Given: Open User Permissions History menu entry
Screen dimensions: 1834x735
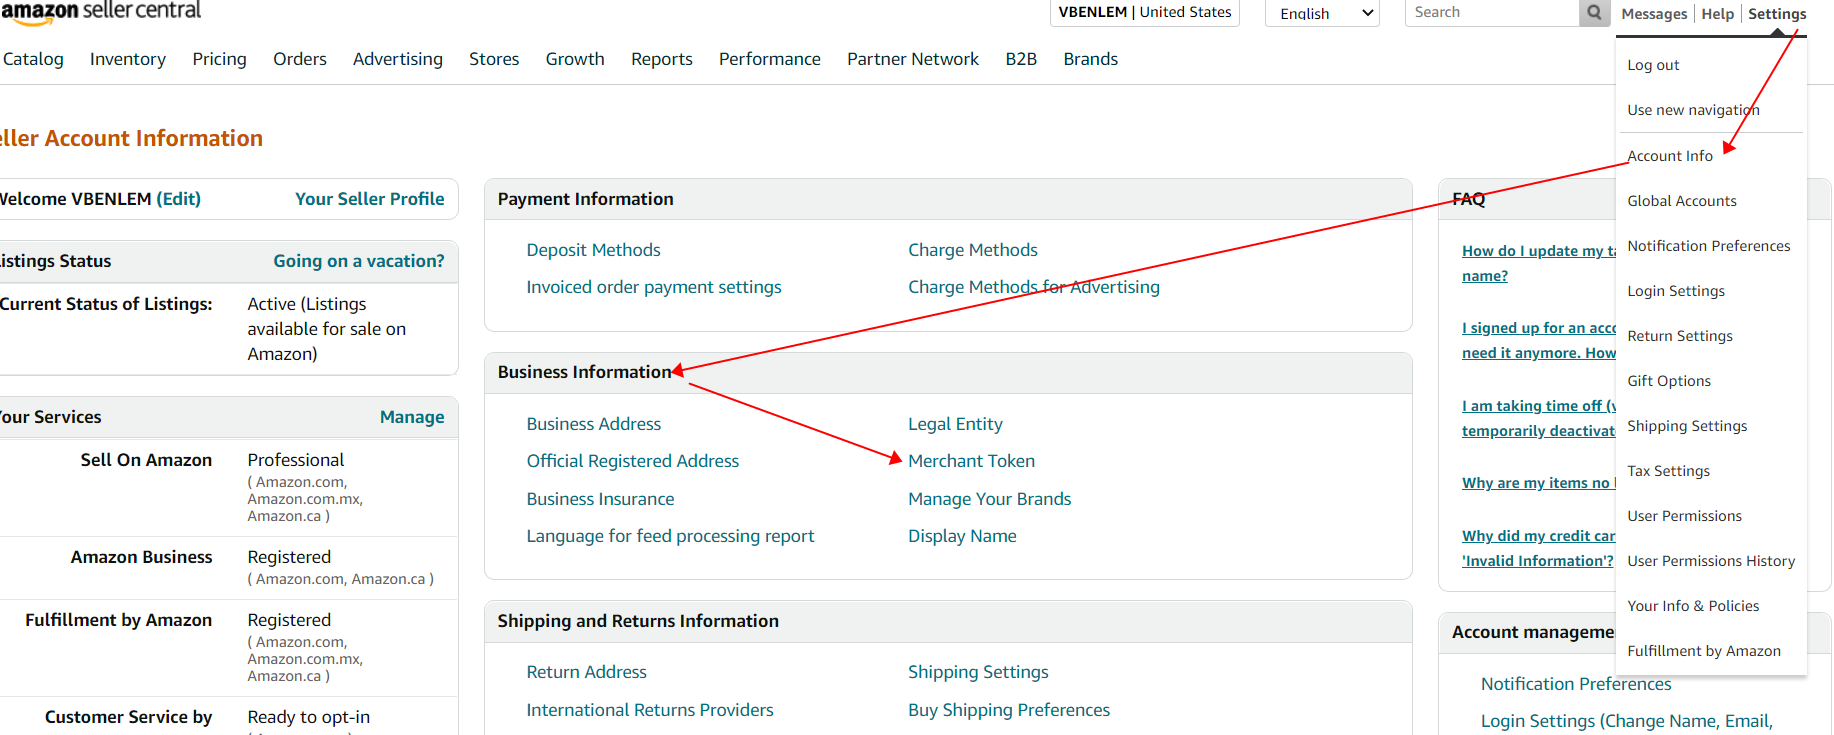Looking at the screenshot, I should click(x=1711, y=561).
